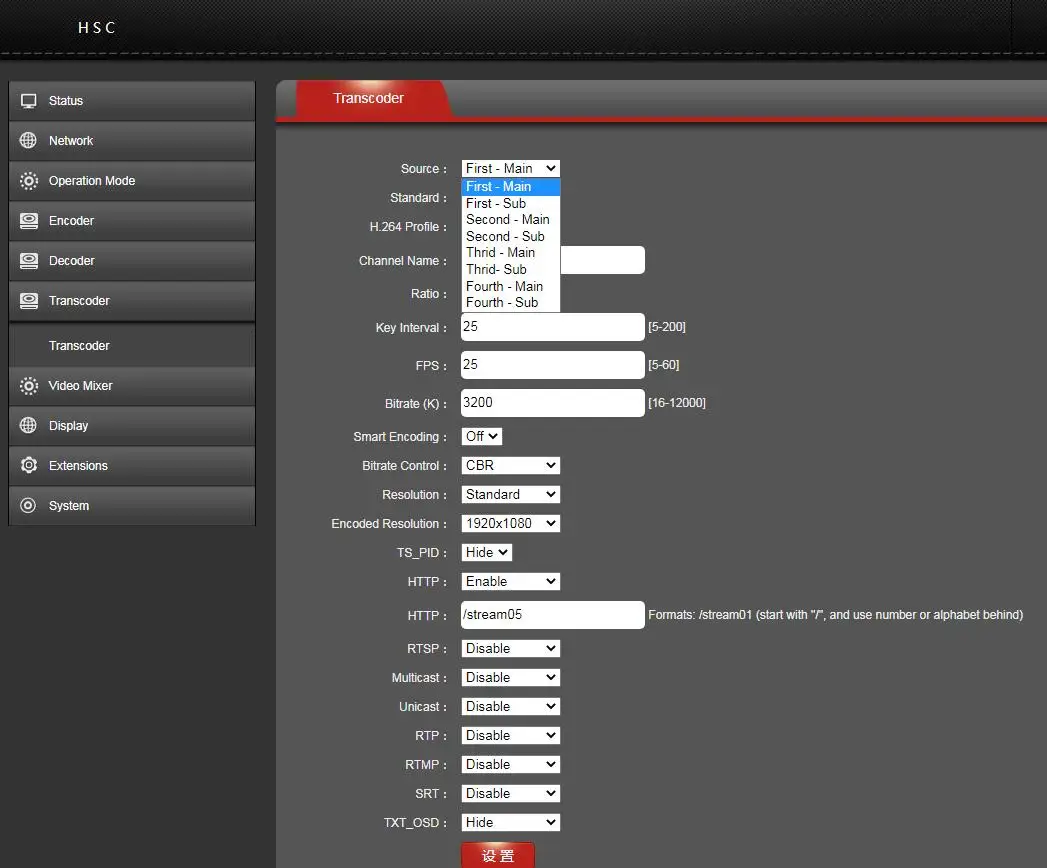Image resolution: width=1047 pixels, height=868 pixels.
Task: Choose Second - Main option
Action: [x=510, y=220]
